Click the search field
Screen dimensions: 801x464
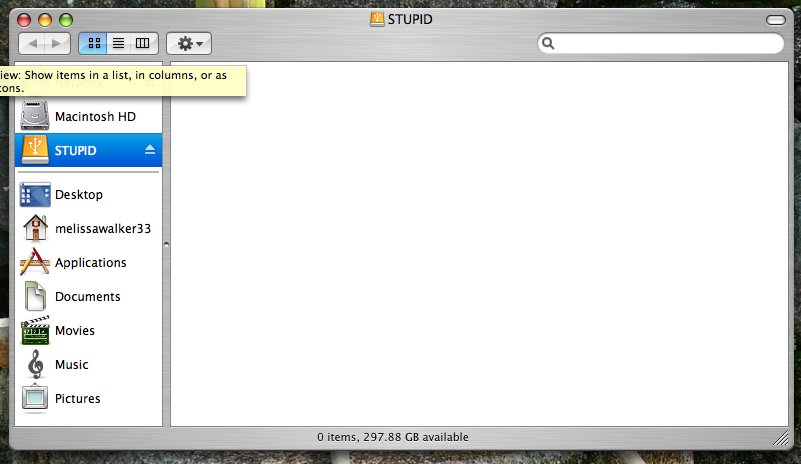(661, 43)
